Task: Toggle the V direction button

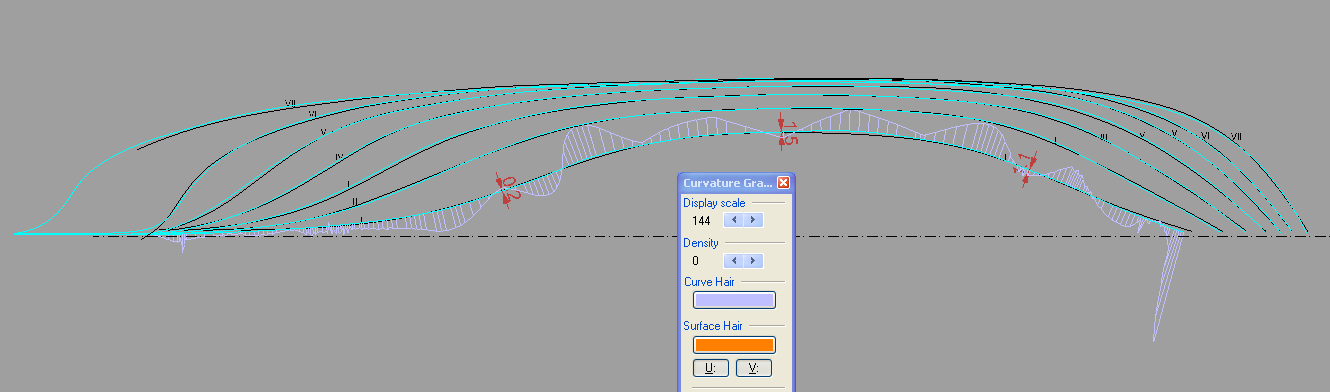Action: (754, 368)
